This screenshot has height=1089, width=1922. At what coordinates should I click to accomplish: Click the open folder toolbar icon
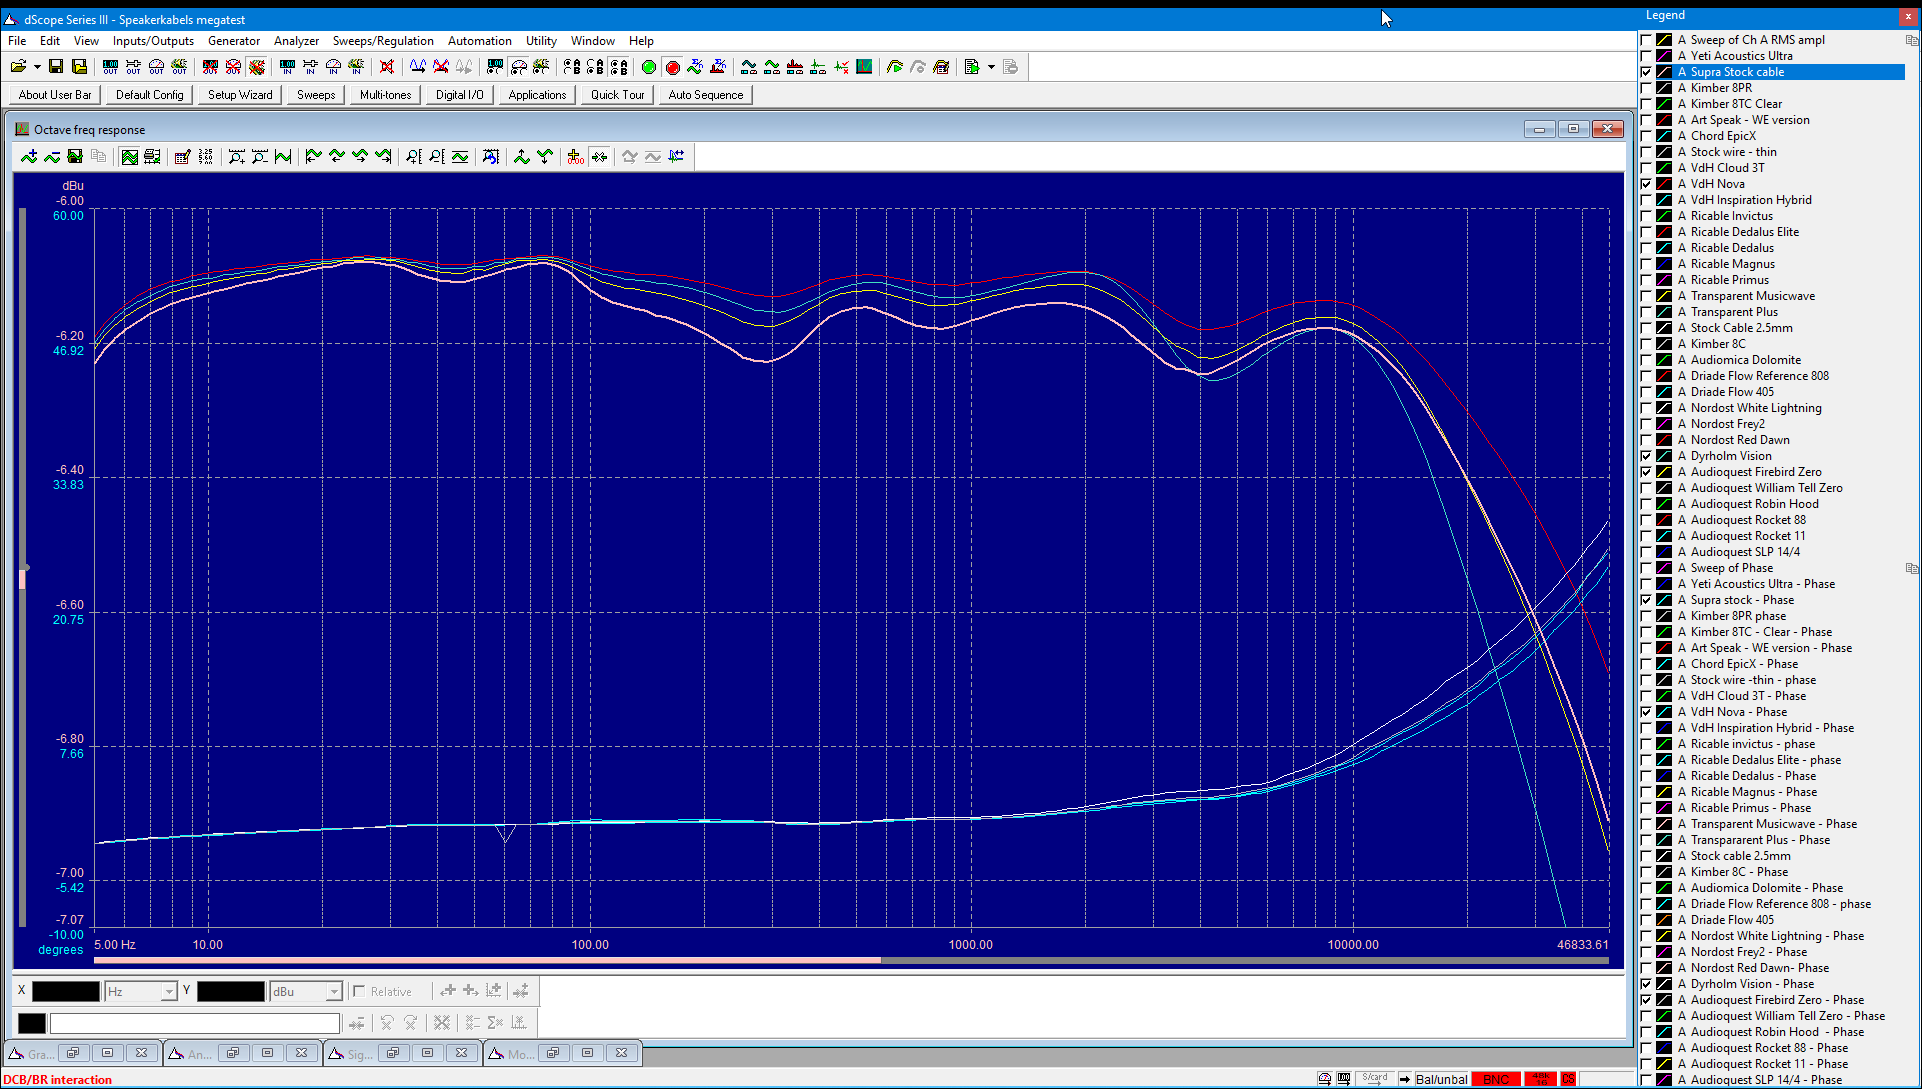click(19, 67)
